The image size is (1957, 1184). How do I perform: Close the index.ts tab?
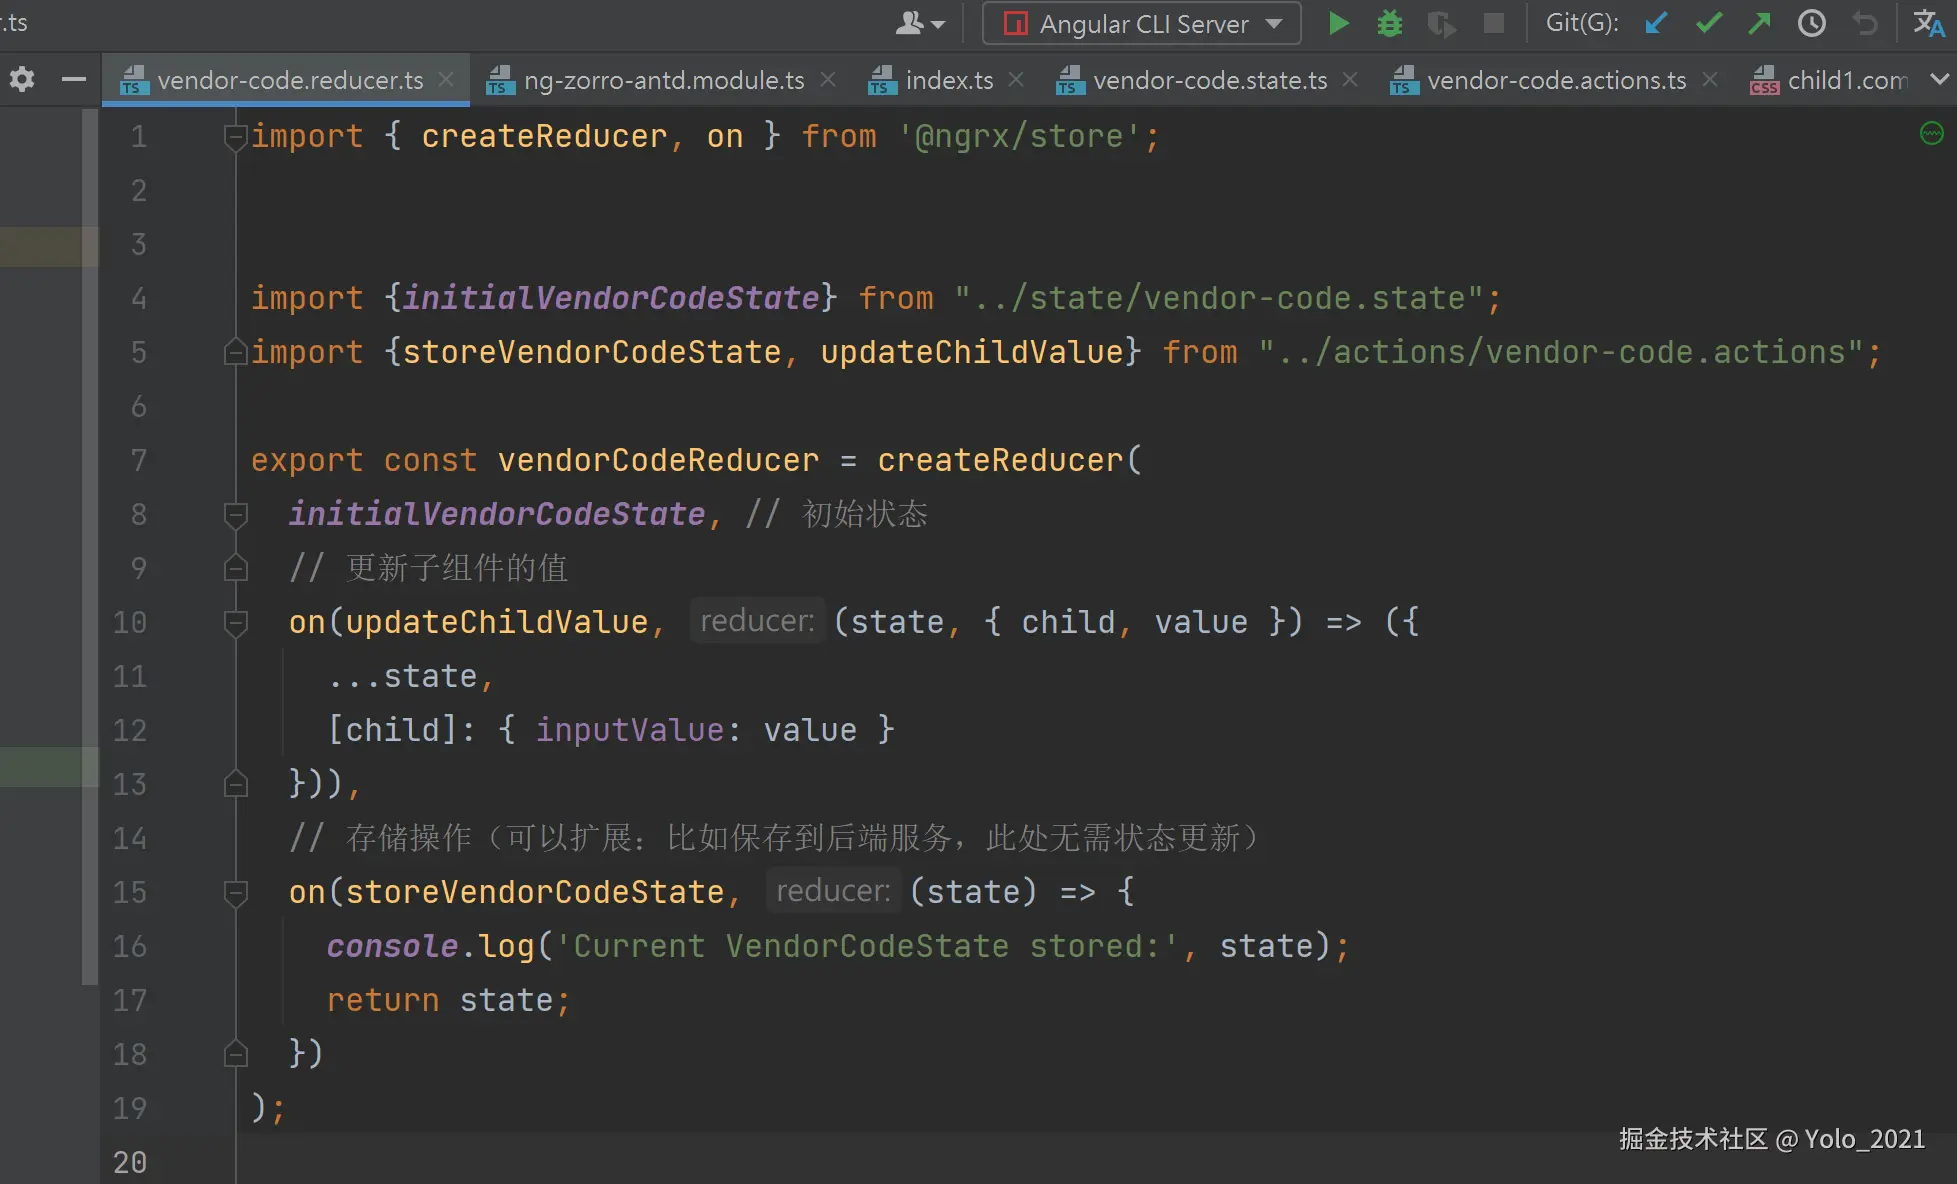[1016, 79]
